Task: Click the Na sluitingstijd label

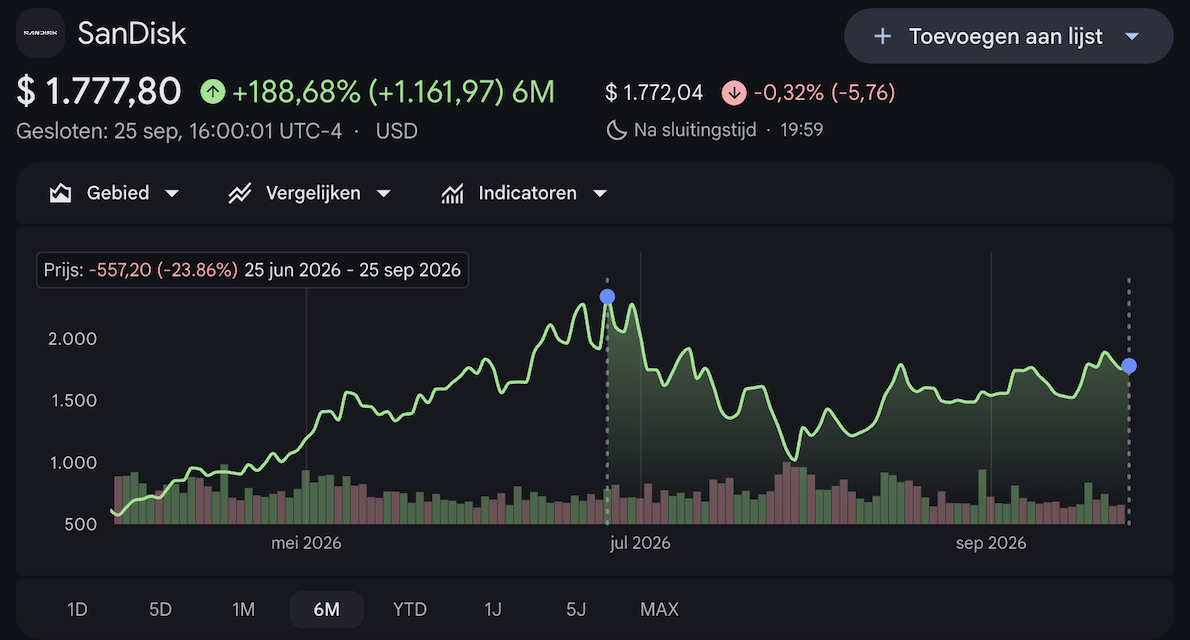Action: tap(695, 130)
